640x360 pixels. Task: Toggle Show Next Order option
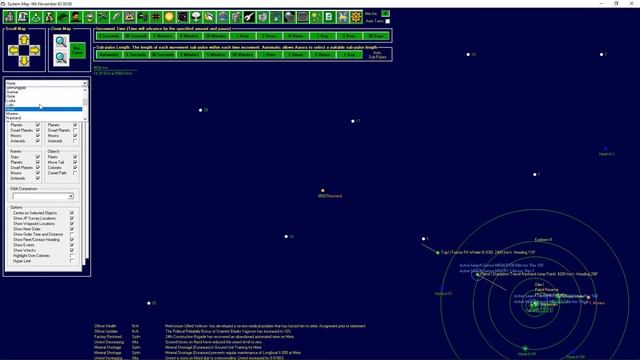(x=72, y=229)
